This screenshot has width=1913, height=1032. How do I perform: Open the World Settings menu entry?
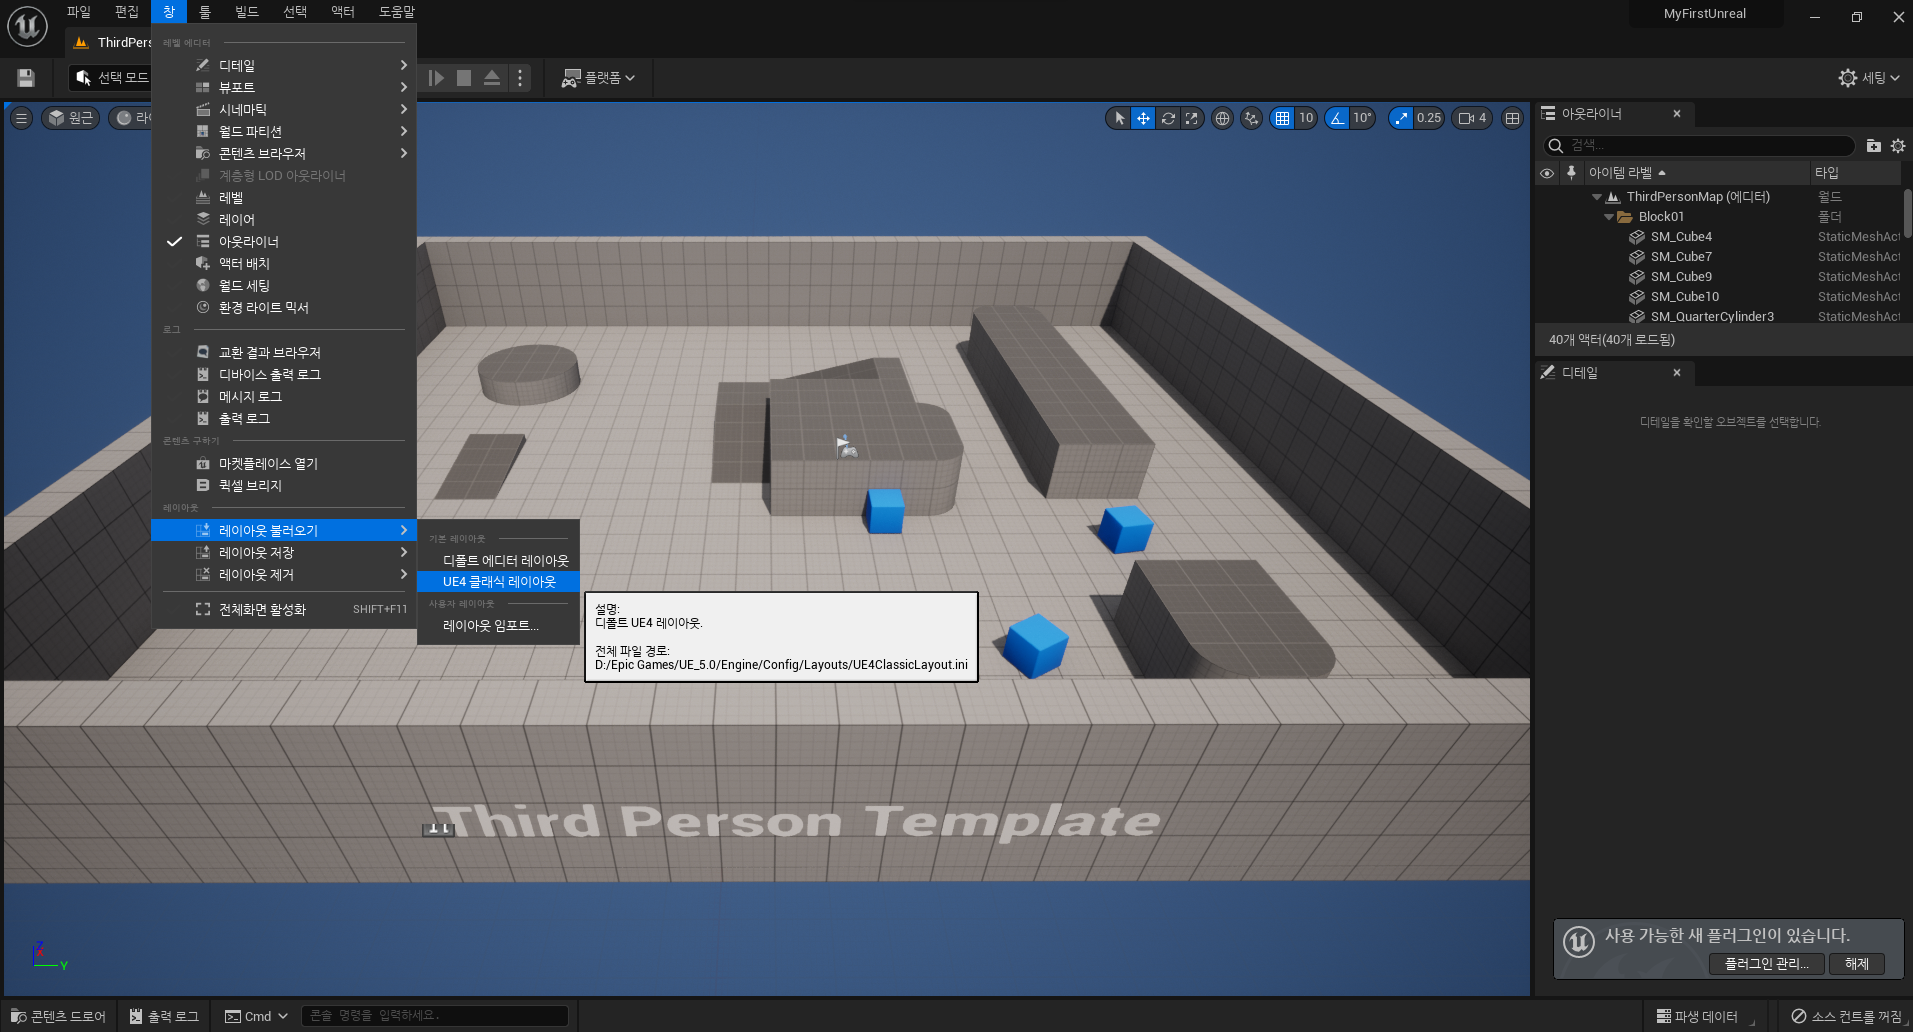[x=284, y=286]
